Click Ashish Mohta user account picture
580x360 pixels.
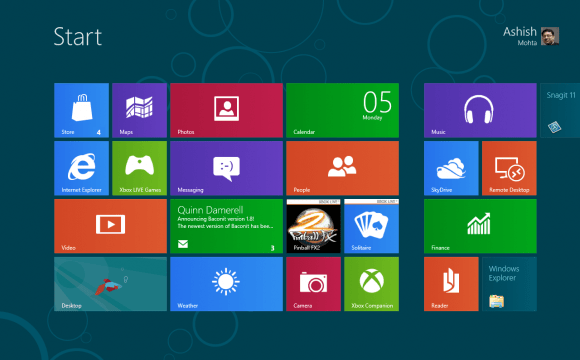coord(550,36)
